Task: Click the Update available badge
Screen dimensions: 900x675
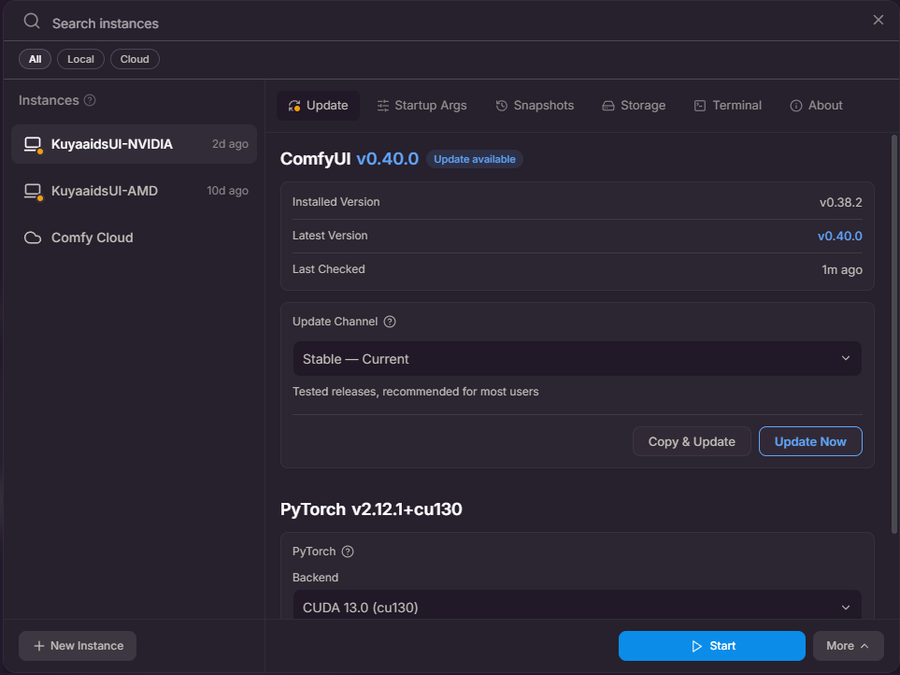Action: pyautogui.click(x=475, y=159)
